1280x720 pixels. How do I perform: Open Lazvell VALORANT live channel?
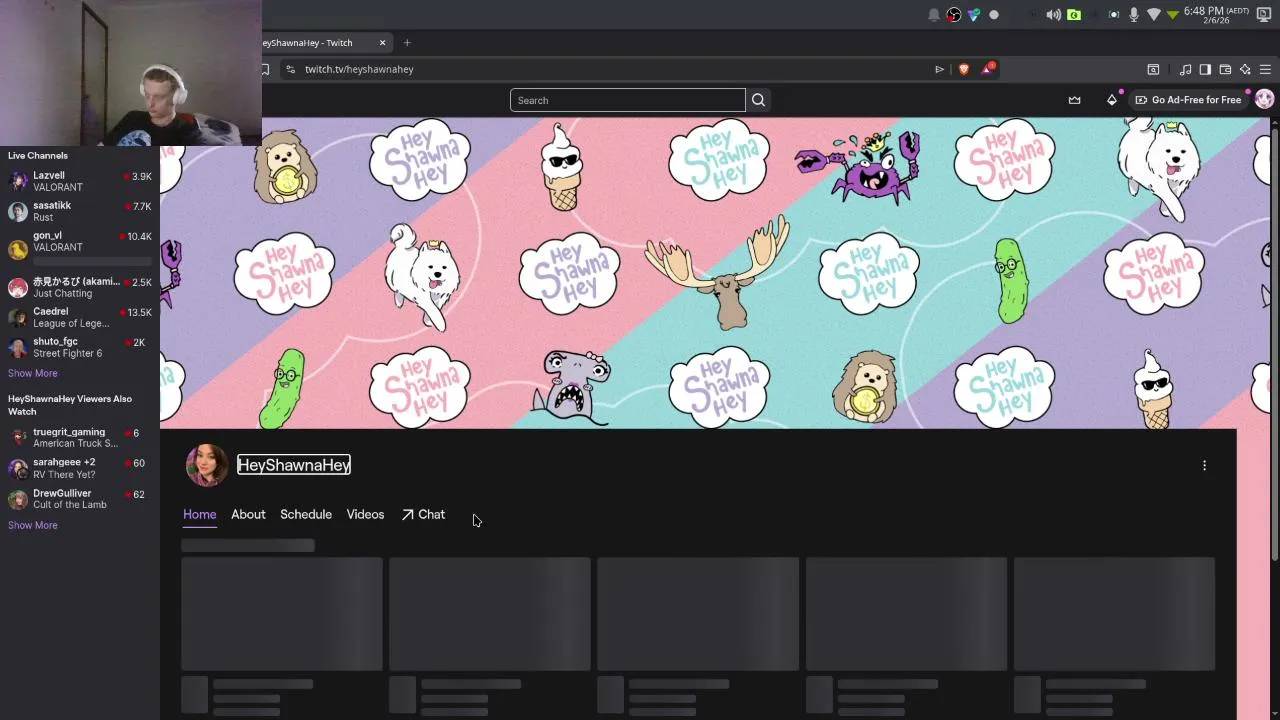point(80,181)
